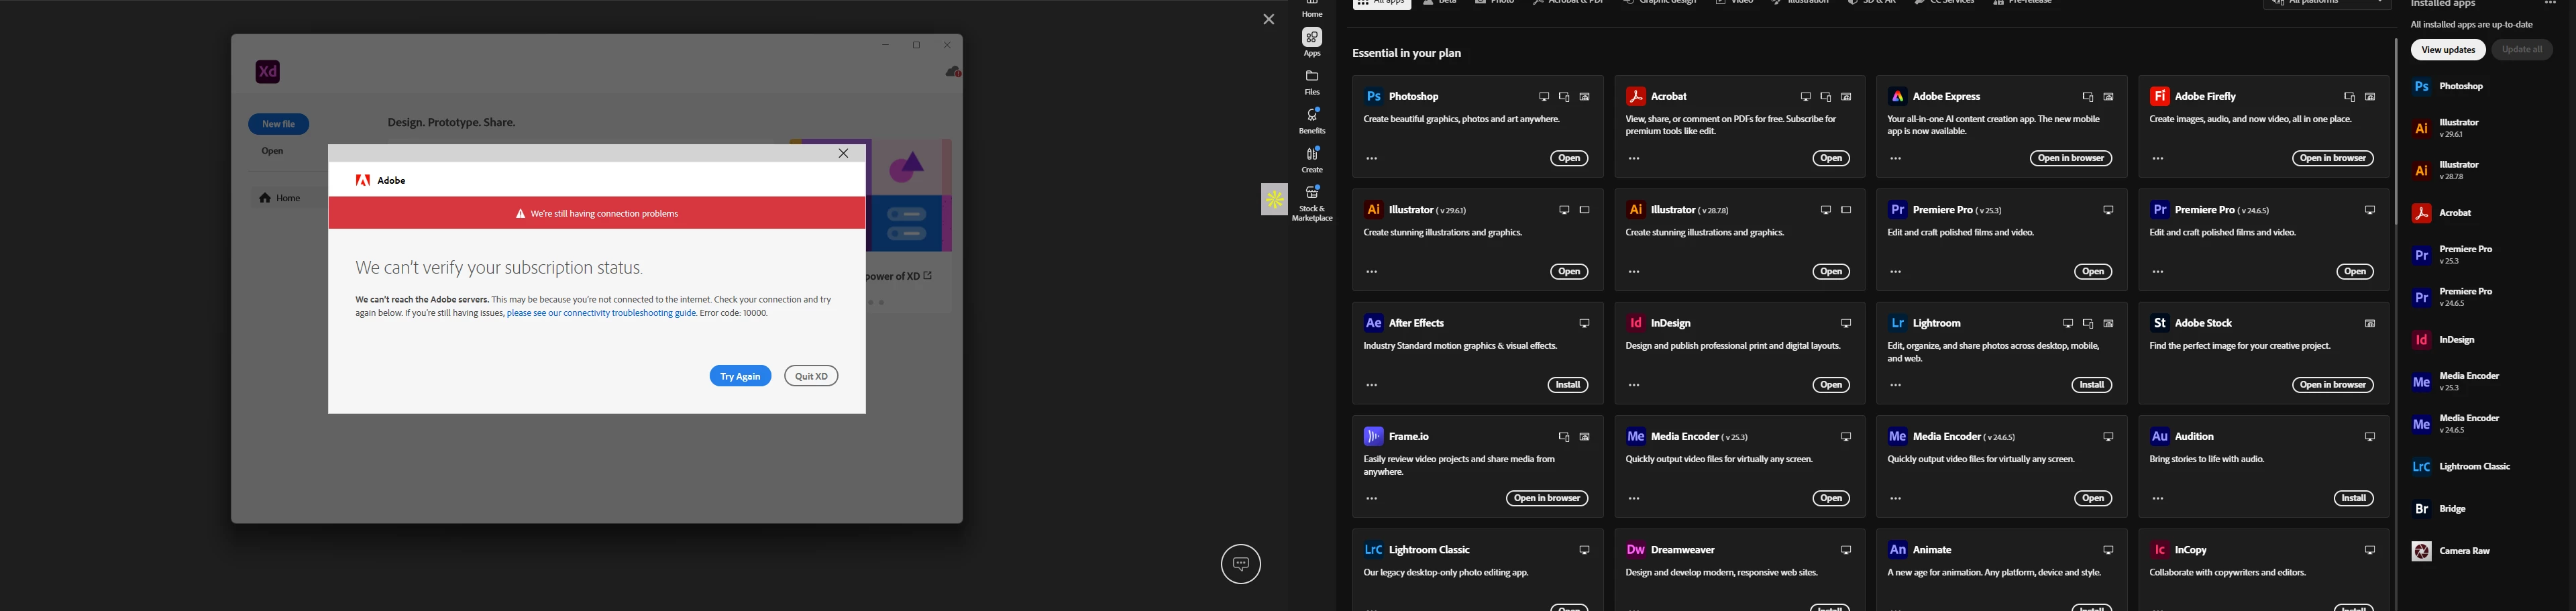Click the XD logo in the XD window
Screen dimensions: 2576x611
(268, 72)
